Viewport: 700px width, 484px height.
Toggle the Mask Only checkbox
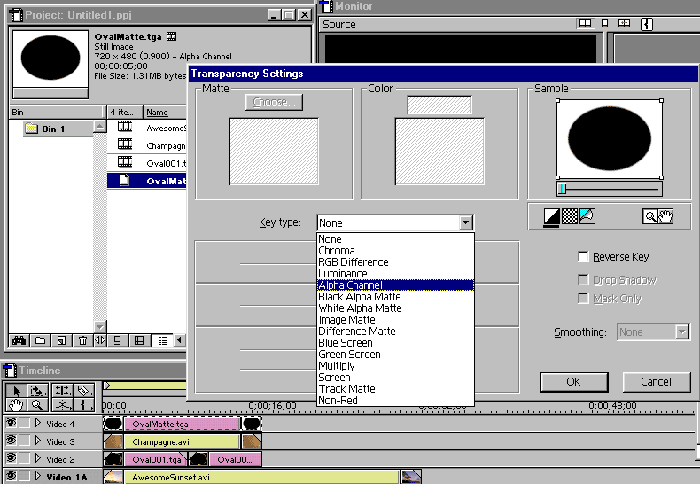click(583, 298)
